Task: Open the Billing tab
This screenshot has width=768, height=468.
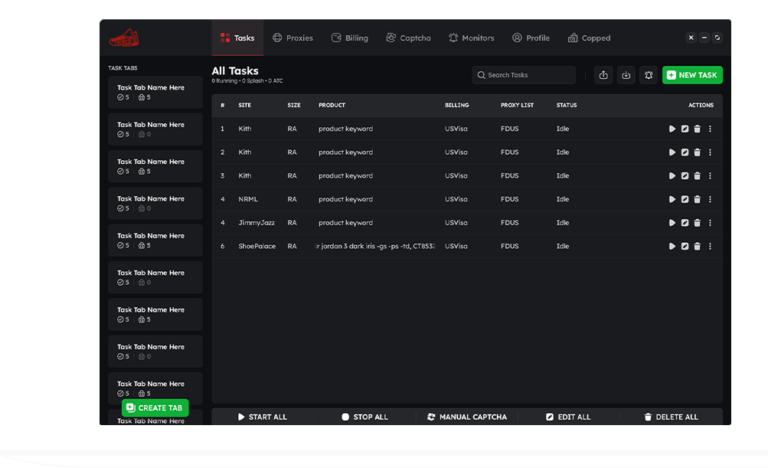Action: tap(349, 38)
